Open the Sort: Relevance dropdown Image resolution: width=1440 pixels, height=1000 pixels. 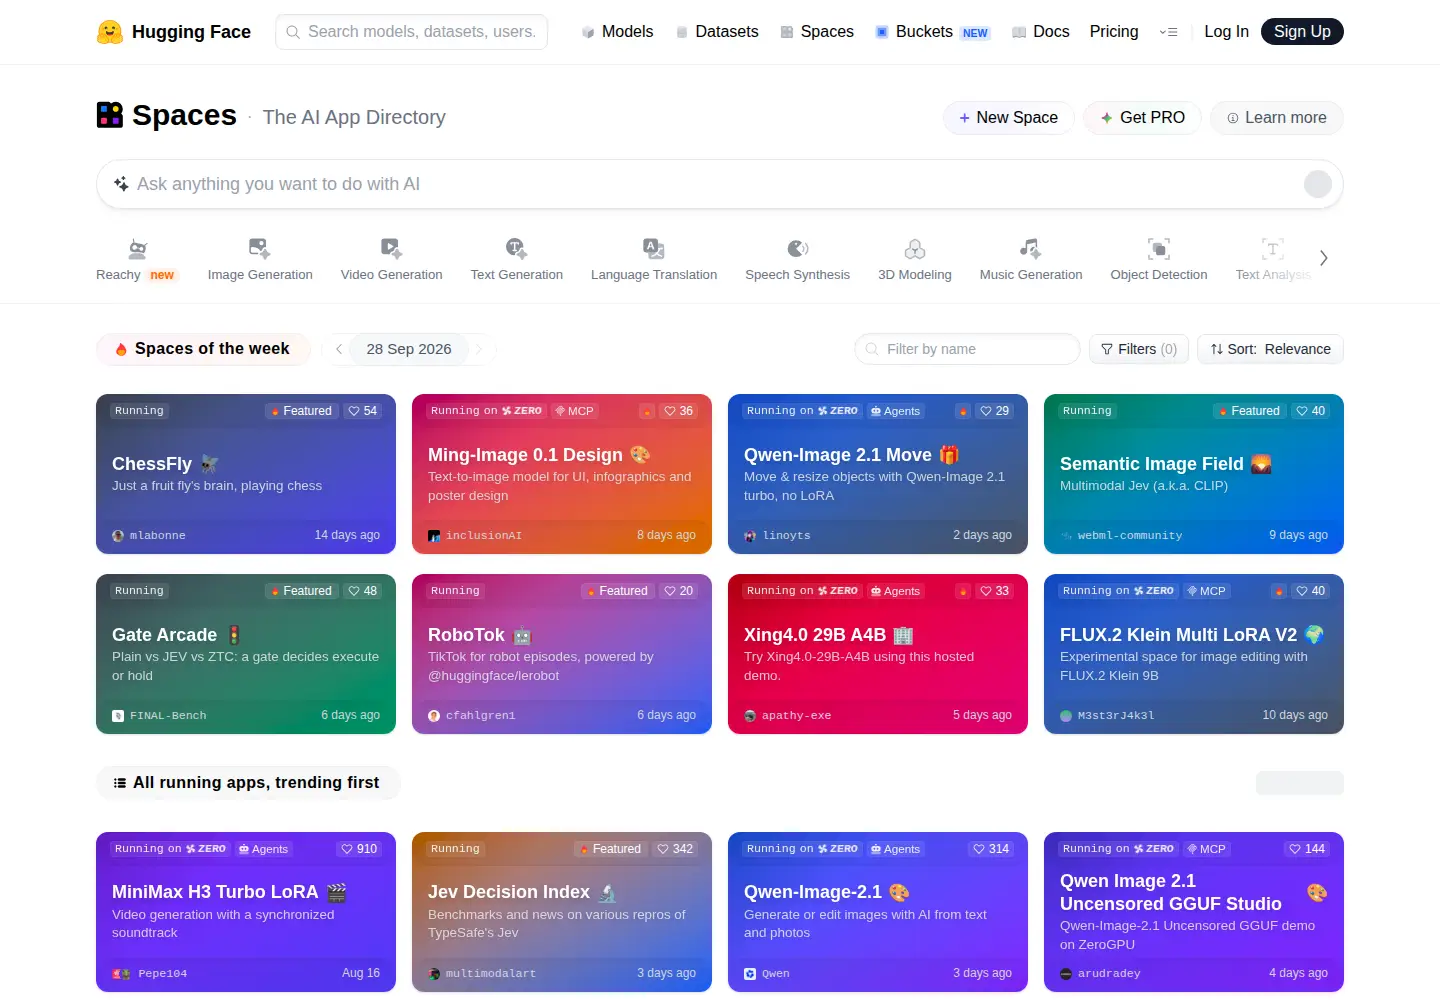1270,349
